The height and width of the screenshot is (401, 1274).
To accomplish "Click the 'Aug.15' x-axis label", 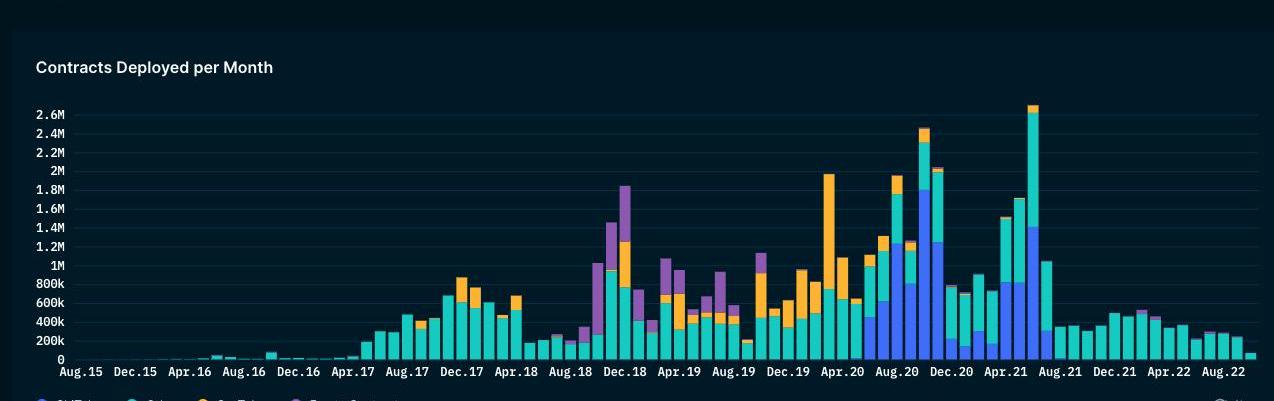I will click(x=81, y=372).
